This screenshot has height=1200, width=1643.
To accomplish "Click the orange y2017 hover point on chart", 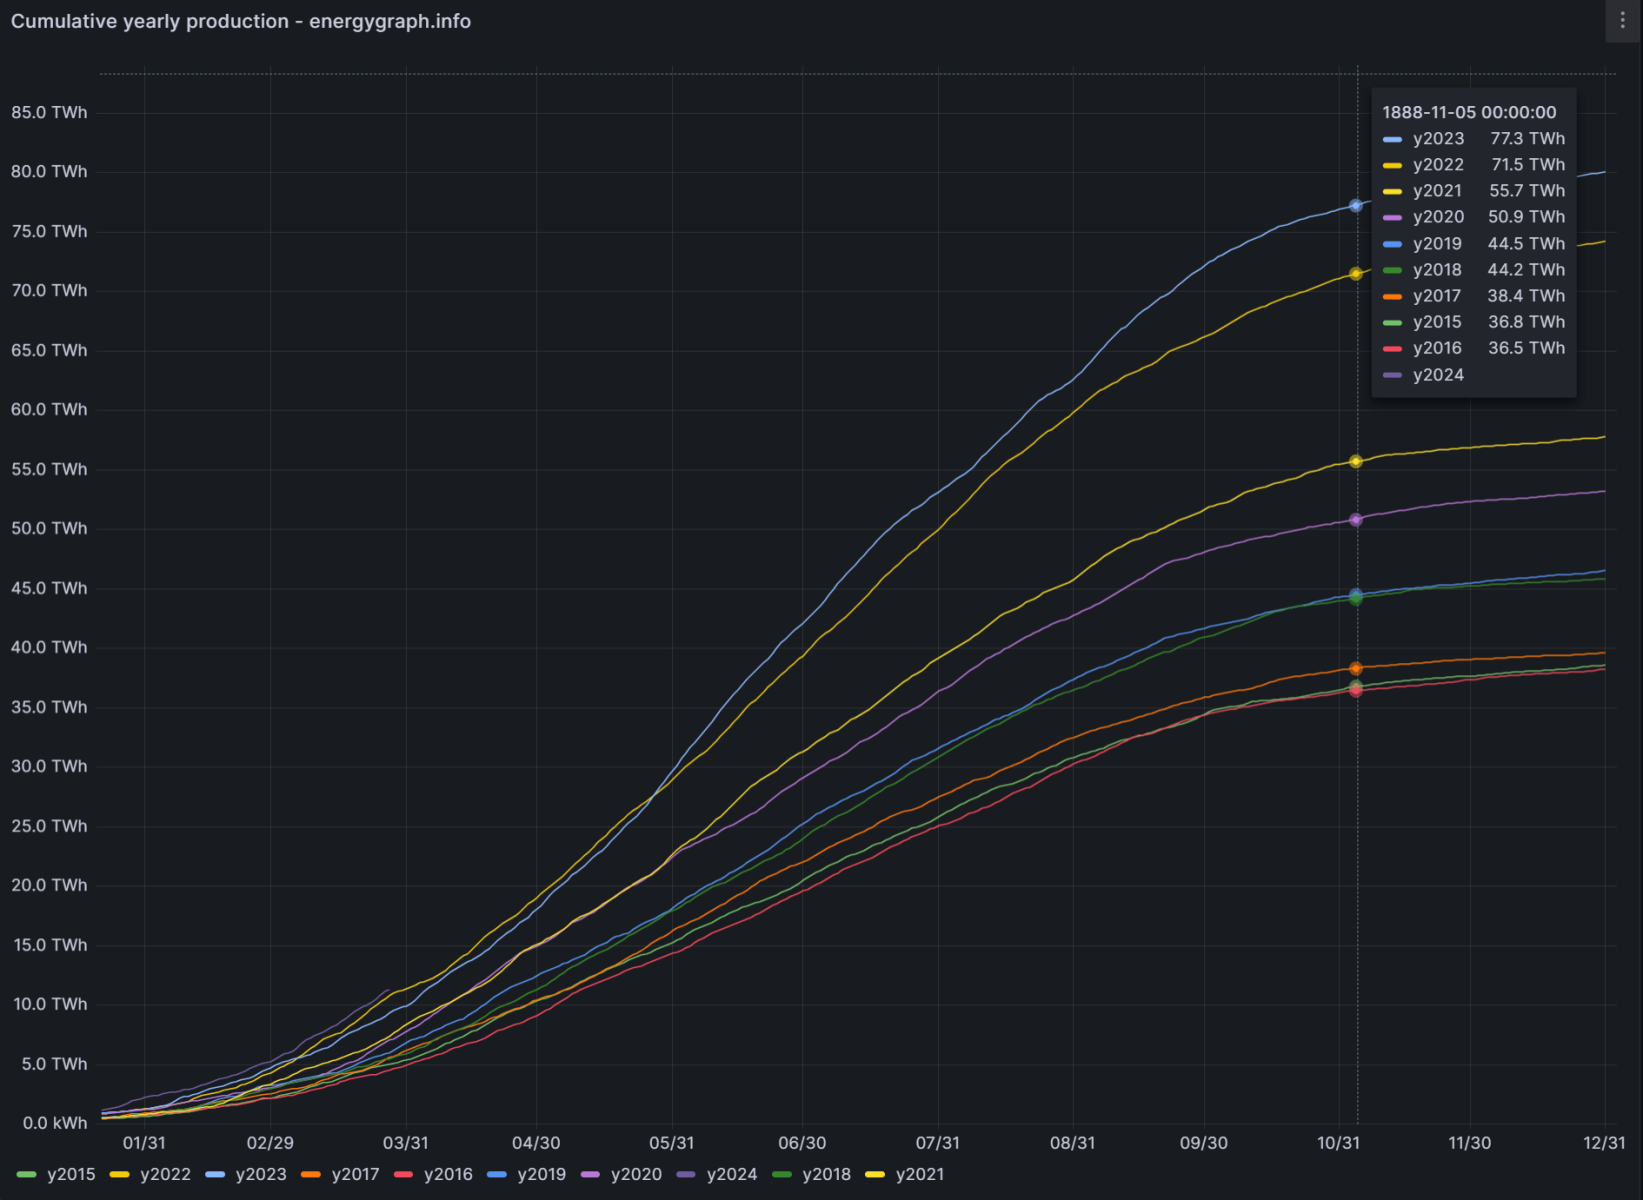I will pyautogui.click(x=1356, y=668).
